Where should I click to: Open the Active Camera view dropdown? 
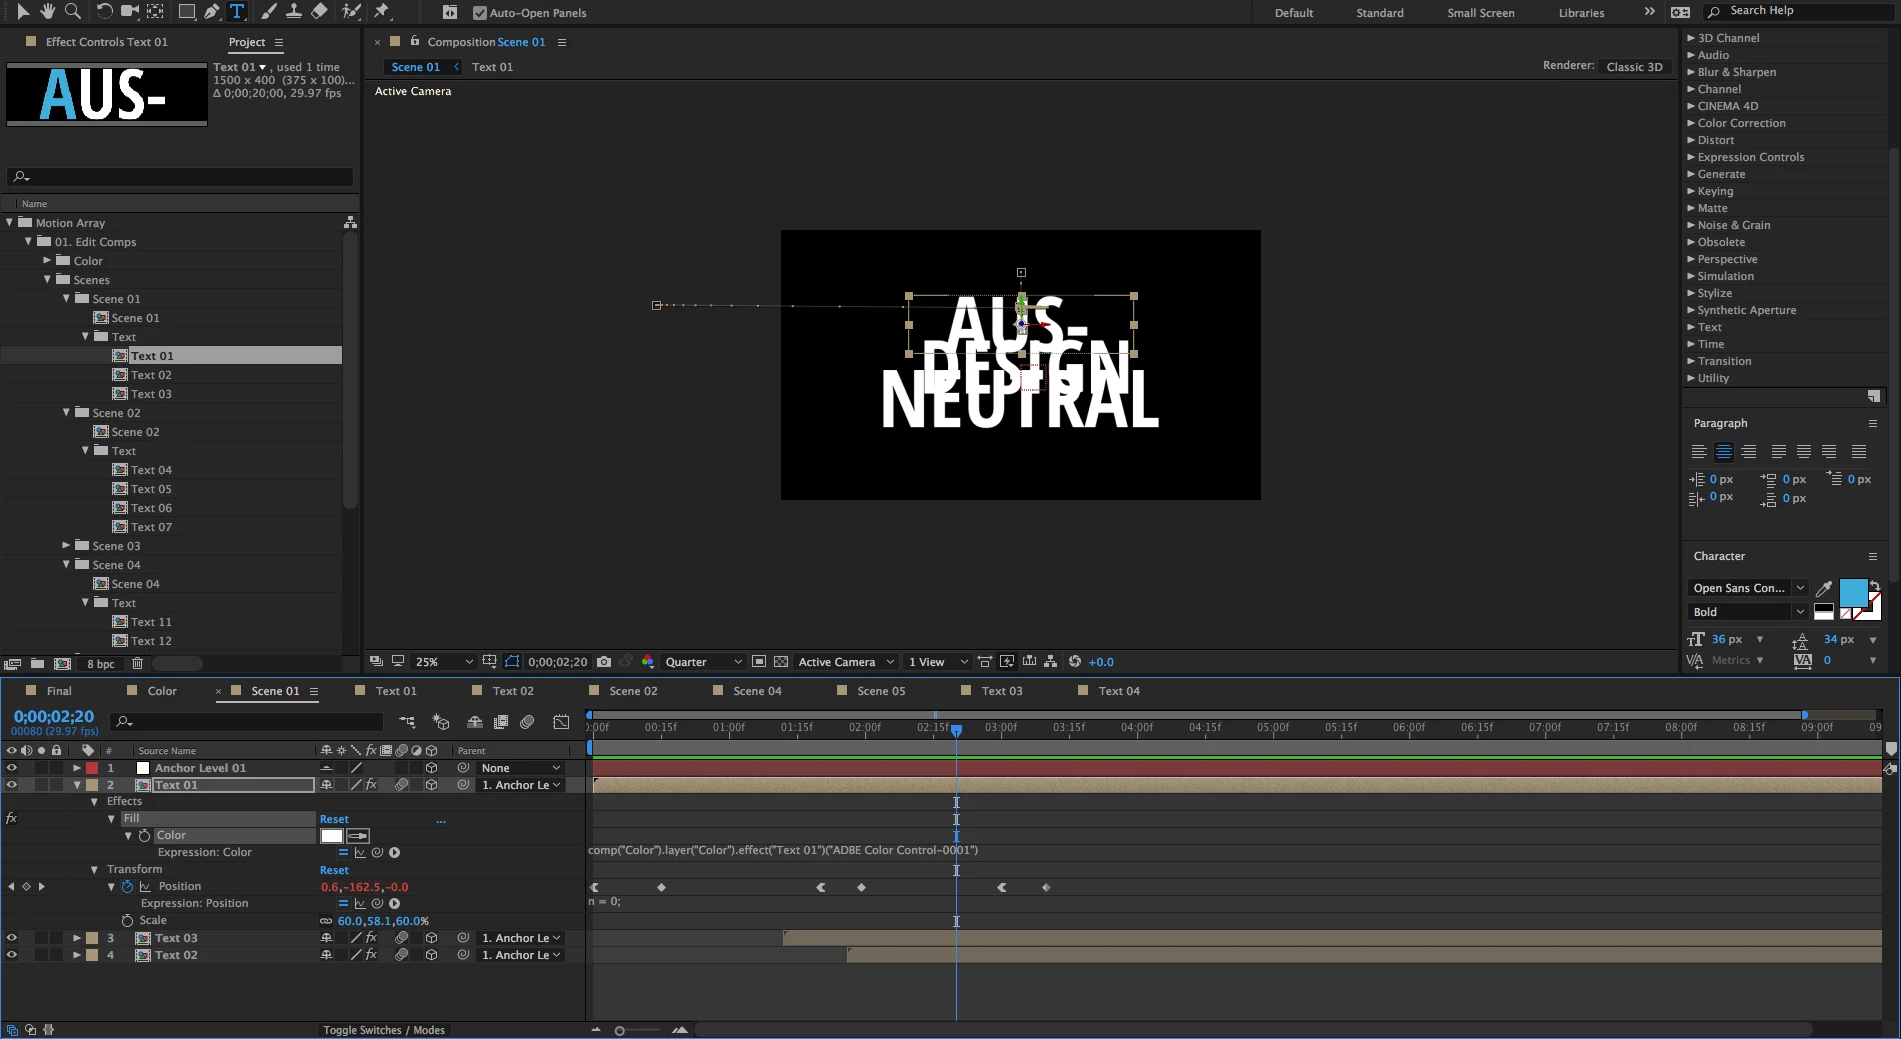[846, 661]
